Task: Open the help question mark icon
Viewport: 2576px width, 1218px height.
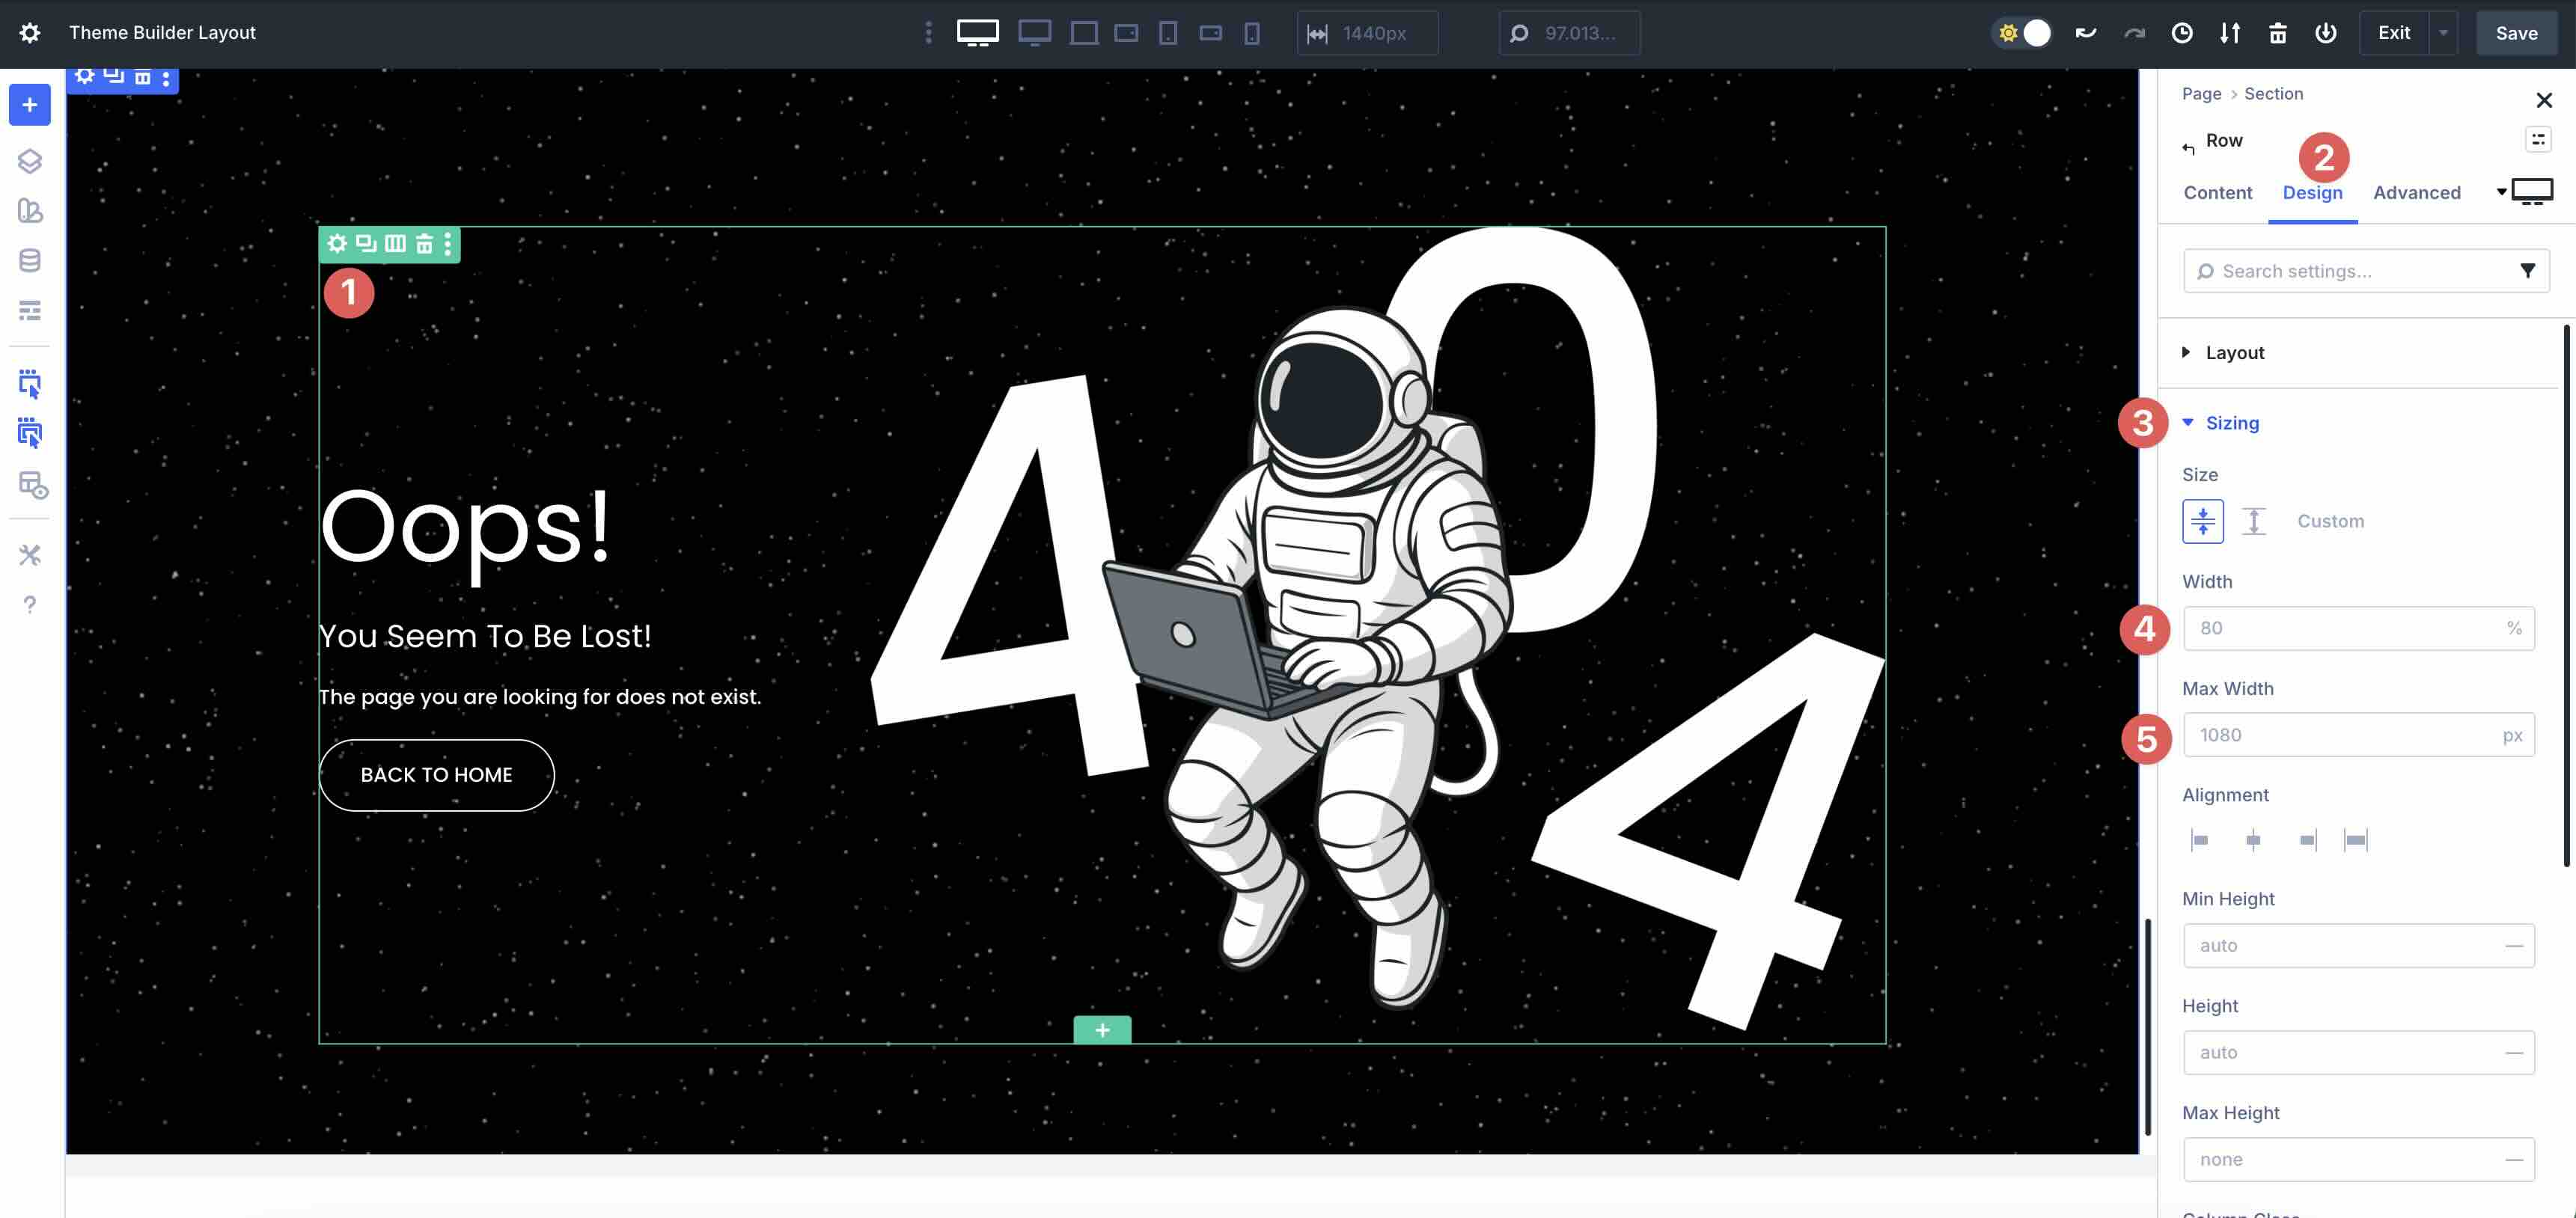Action: point(29,604)
